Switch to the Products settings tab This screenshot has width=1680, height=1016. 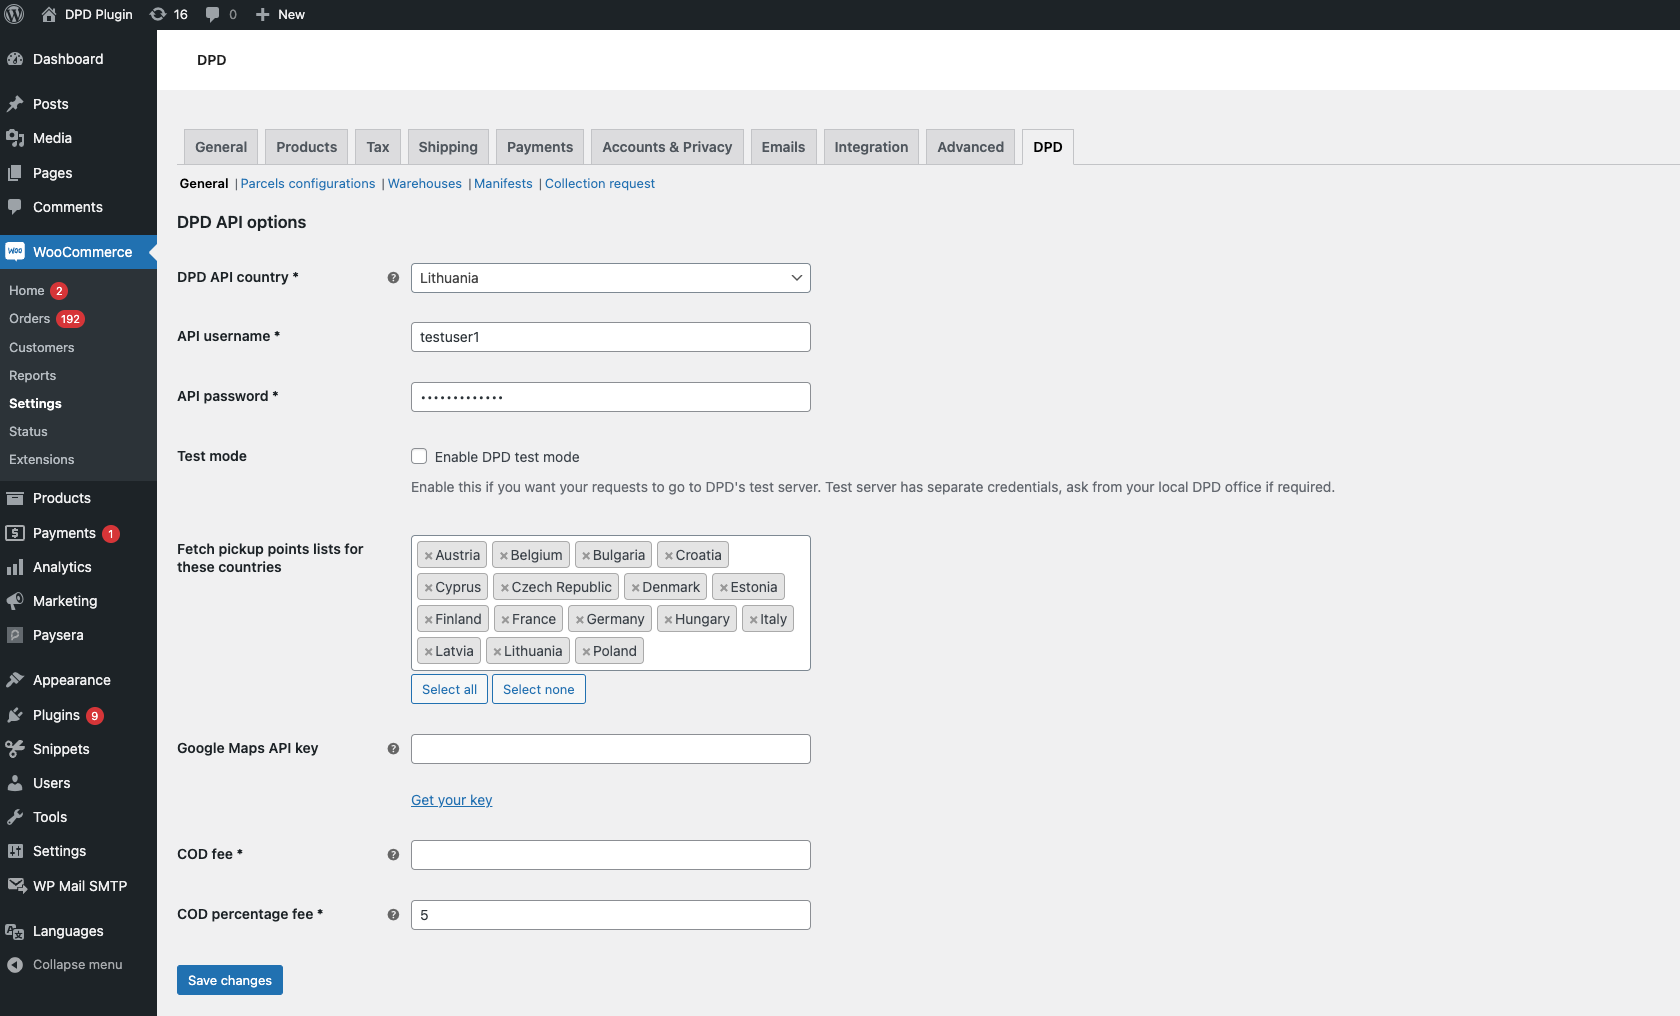point(307,147)
